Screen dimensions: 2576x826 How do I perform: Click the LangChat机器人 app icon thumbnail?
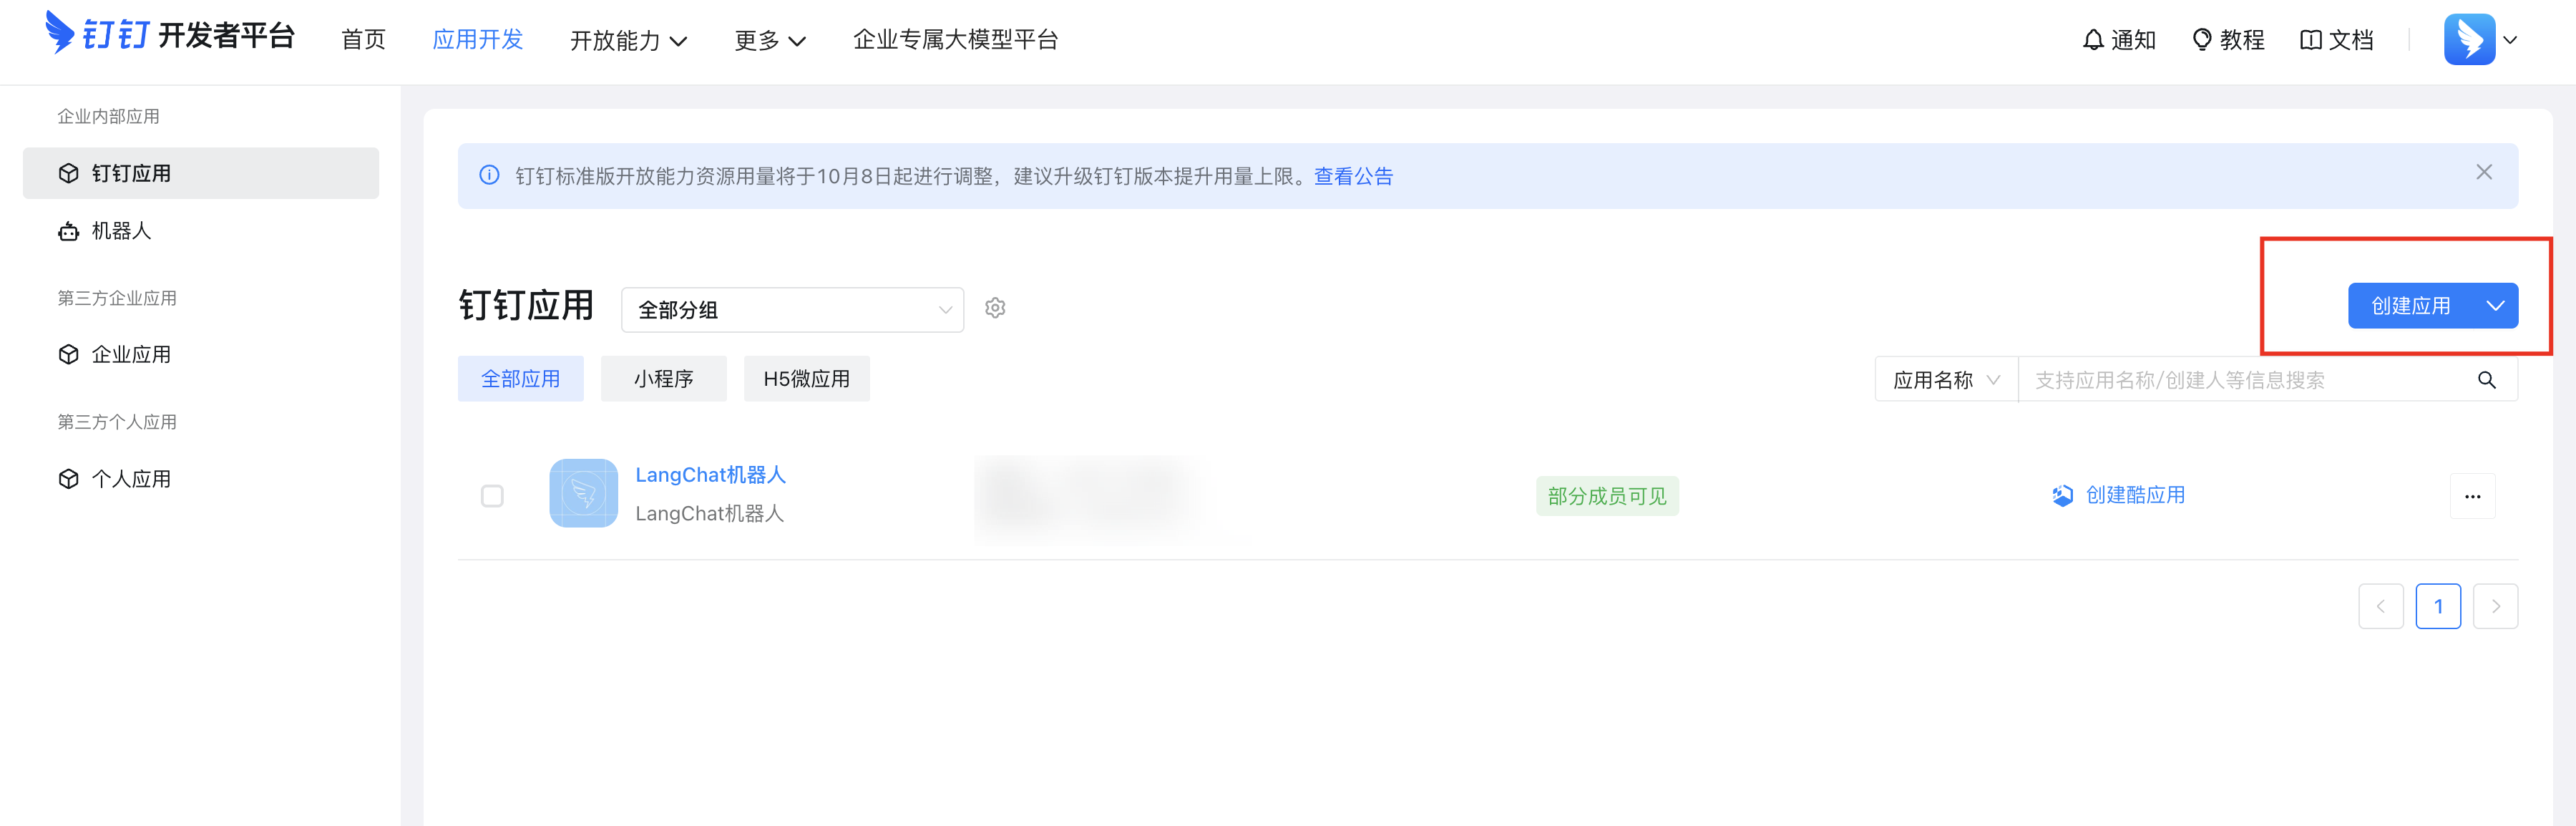click(x=583, y=493)
